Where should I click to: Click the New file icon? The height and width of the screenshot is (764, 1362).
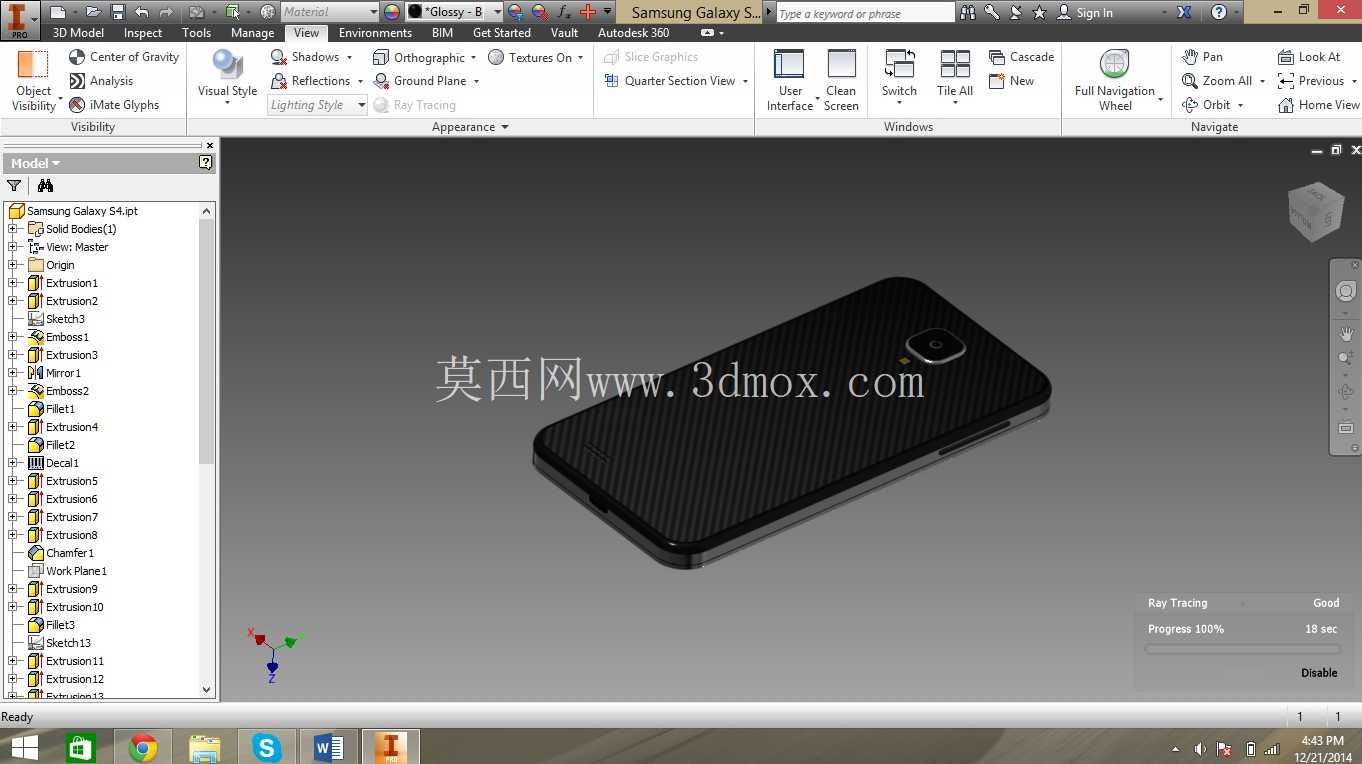pos(57,12)
